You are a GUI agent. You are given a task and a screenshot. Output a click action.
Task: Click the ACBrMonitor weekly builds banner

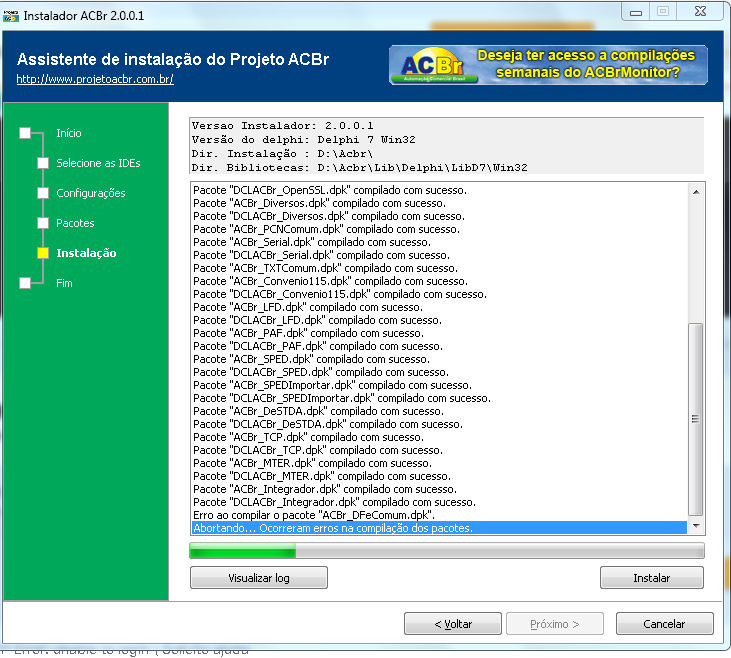548,65
